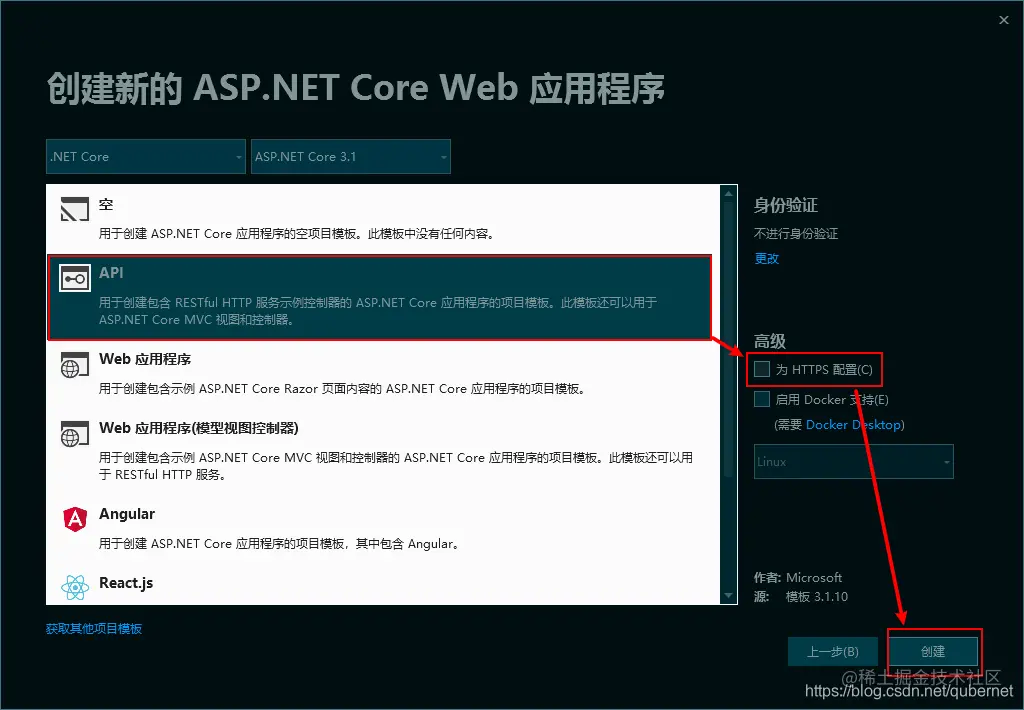Click the MVC Web 应用程序(模型视图控制器) icon
The width and height of the screenshot is (1024, 710).
74,434
